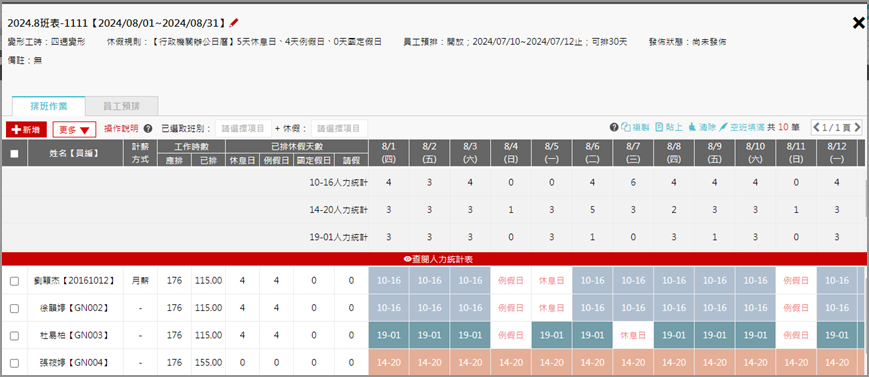Click the help icon before 複製

[614, 127]
